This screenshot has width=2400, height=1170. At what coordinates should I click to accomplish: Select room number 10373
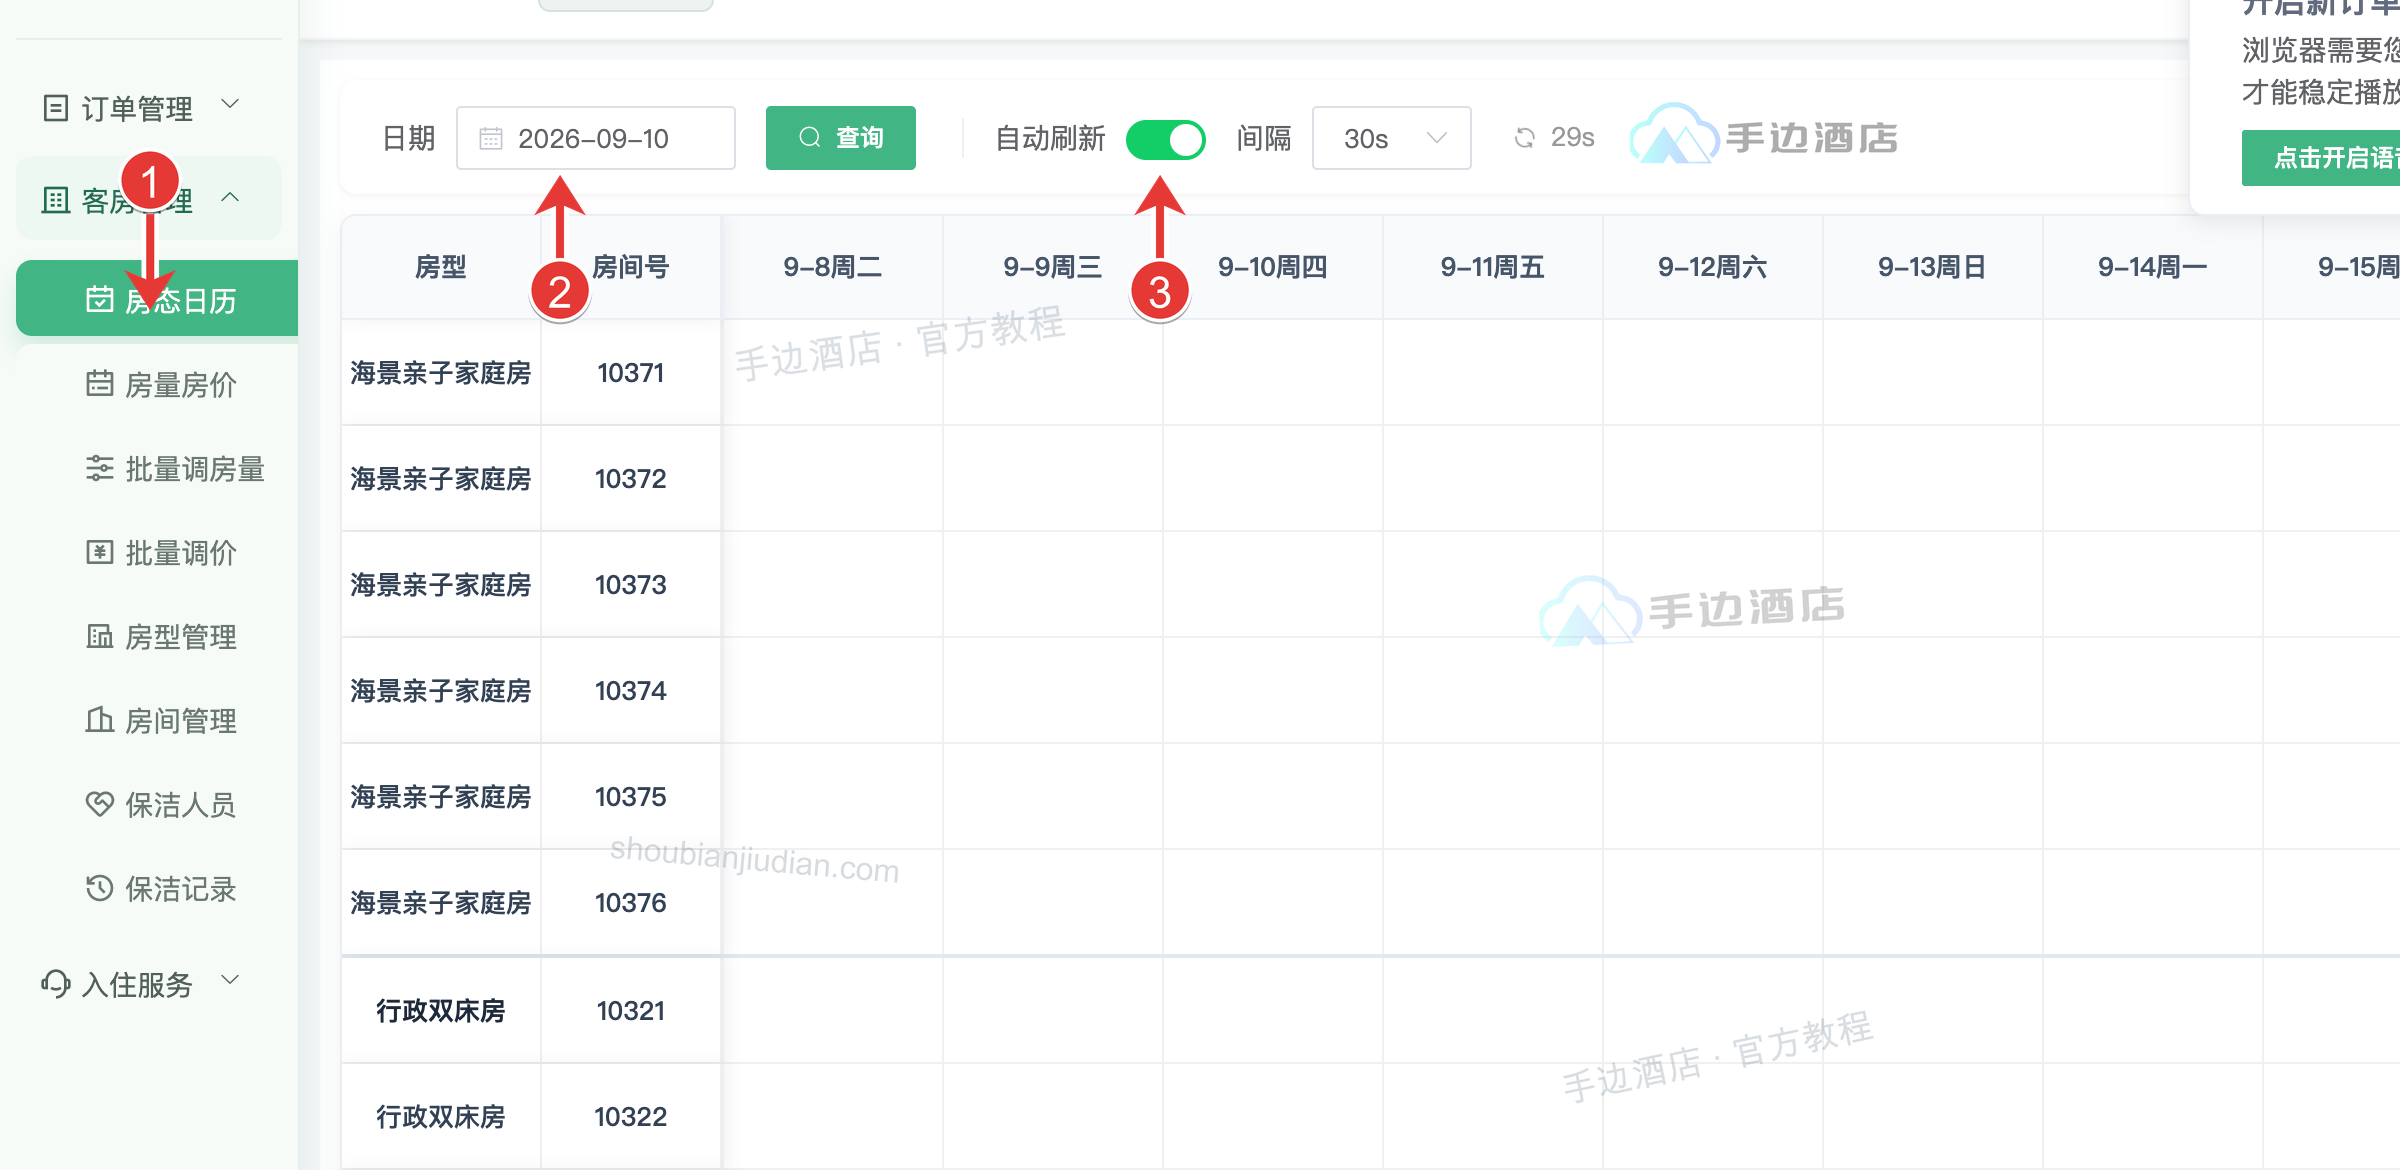[x=631, y=585]
